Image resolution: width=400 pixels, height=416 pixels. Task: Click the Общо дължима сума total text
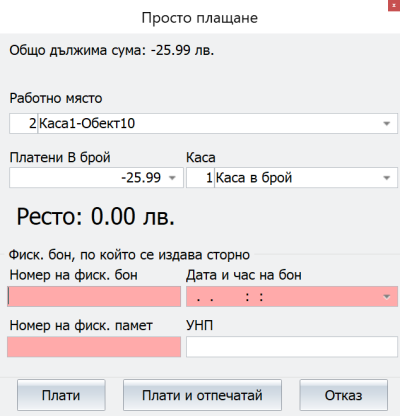pos(111,50)
